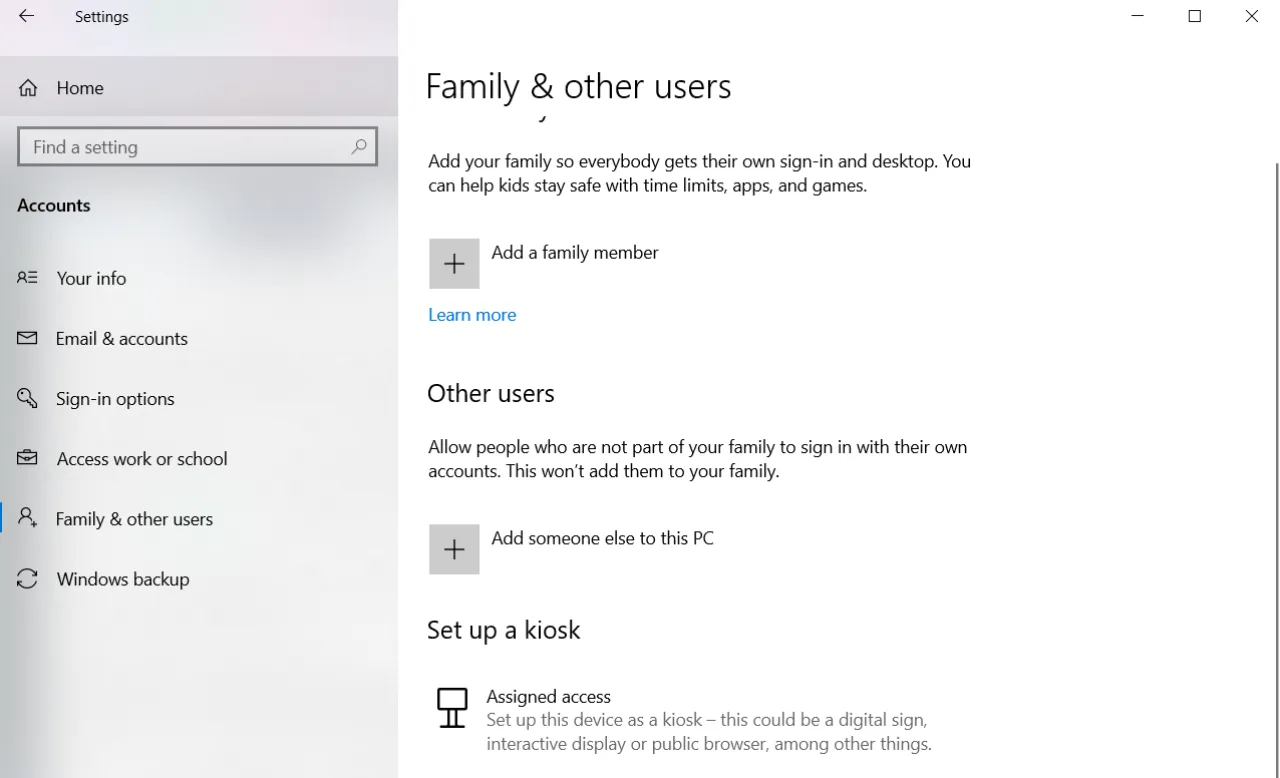
Task: Click Add someone else to this PC
Action: click(602, 538)
